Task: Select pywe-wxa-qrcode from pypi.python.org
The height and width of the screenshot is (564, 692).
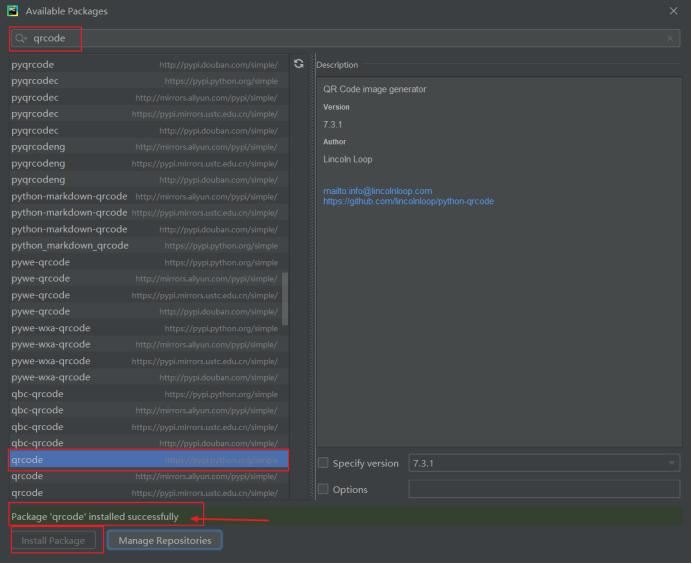Action: (x=148, y=328)
